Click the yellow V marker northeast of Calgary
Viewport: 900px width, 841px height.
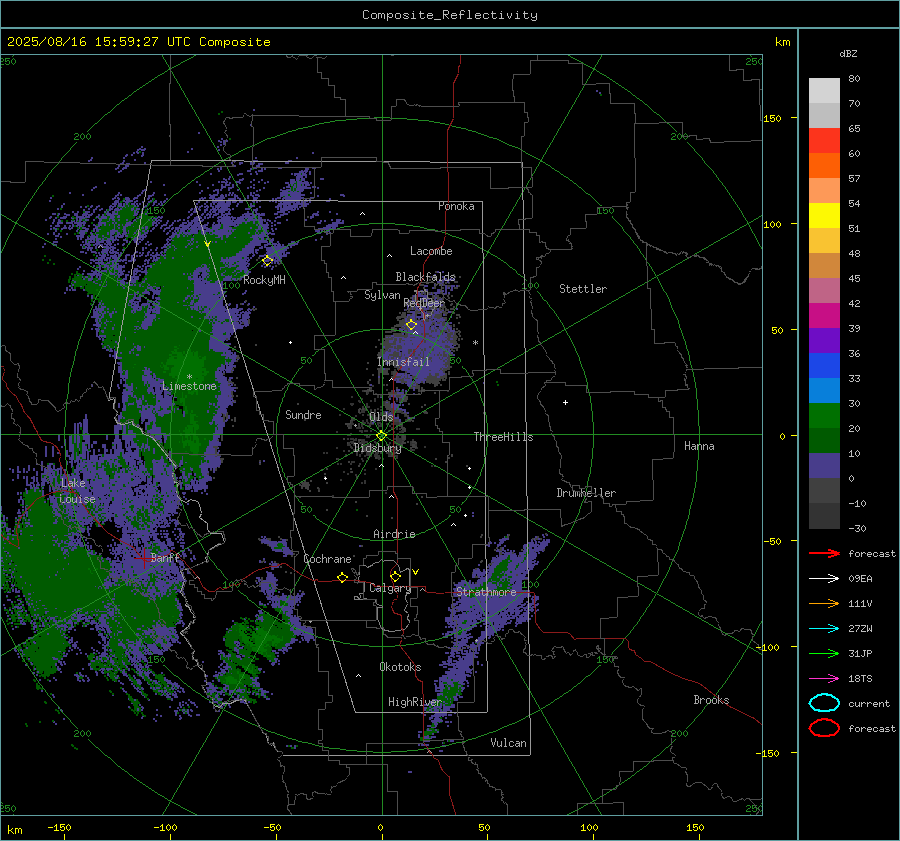pyautogui.click(x=416, y=572)
